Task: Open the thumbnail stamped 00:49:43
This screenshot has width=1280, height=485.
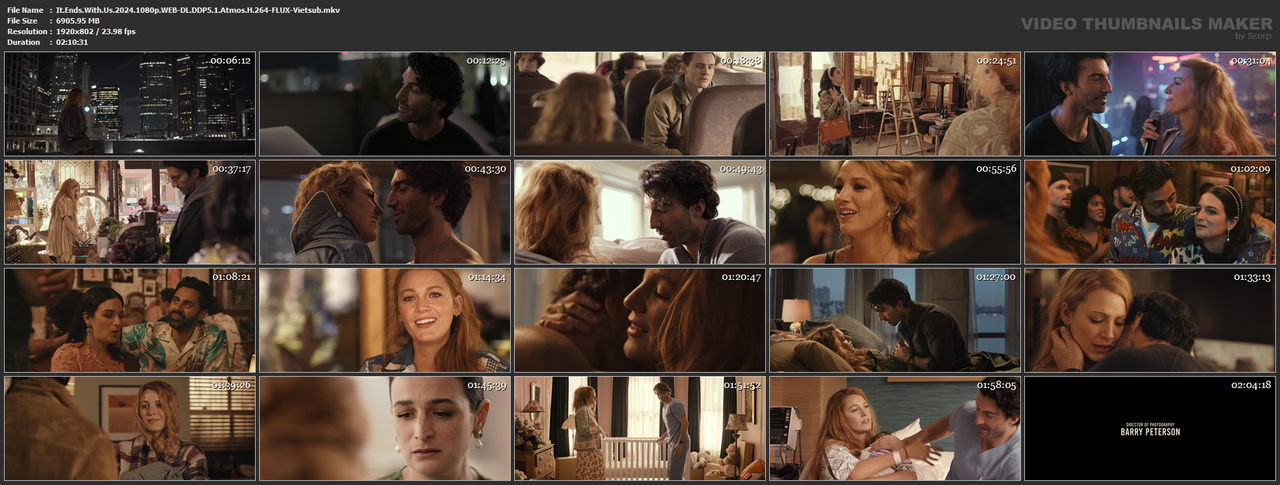Action: pos(640,212)
